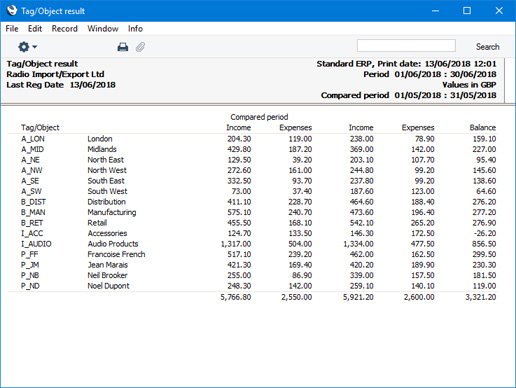This screenshot has height=388, width=516.
Task: Click Audio Products balance 856.50
Action: pos(484,244)
